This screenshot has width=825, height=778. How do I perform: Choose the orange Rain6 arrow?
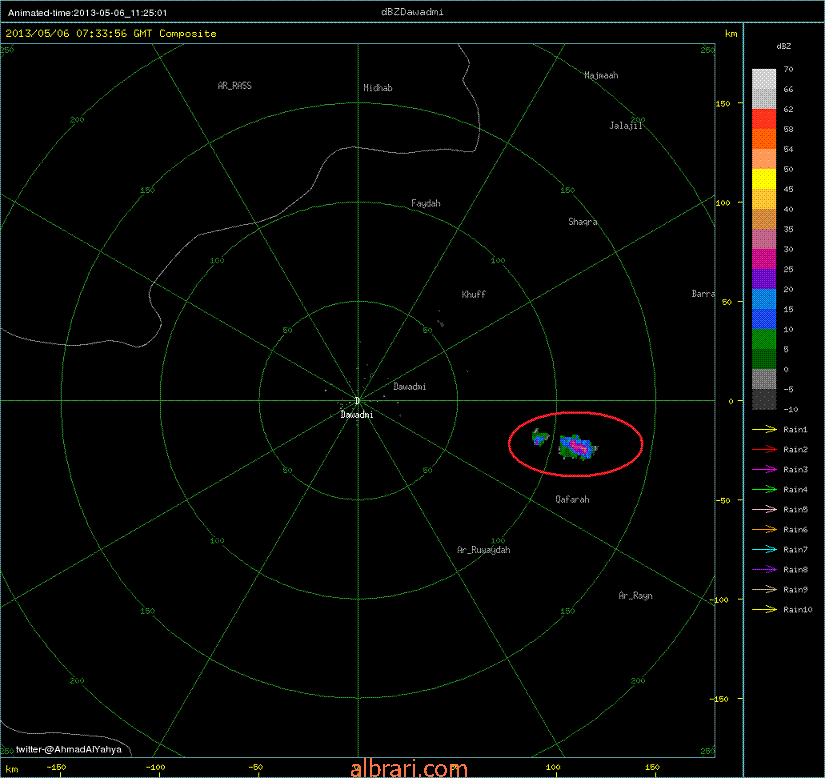click(764, 529)
